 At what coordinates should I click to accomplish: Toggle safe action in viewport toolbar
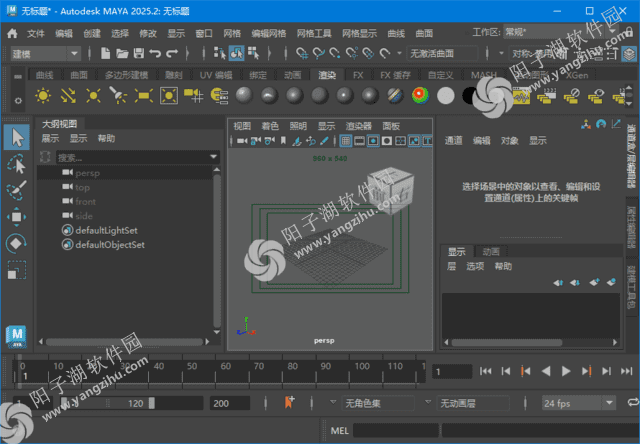[414, 141]
